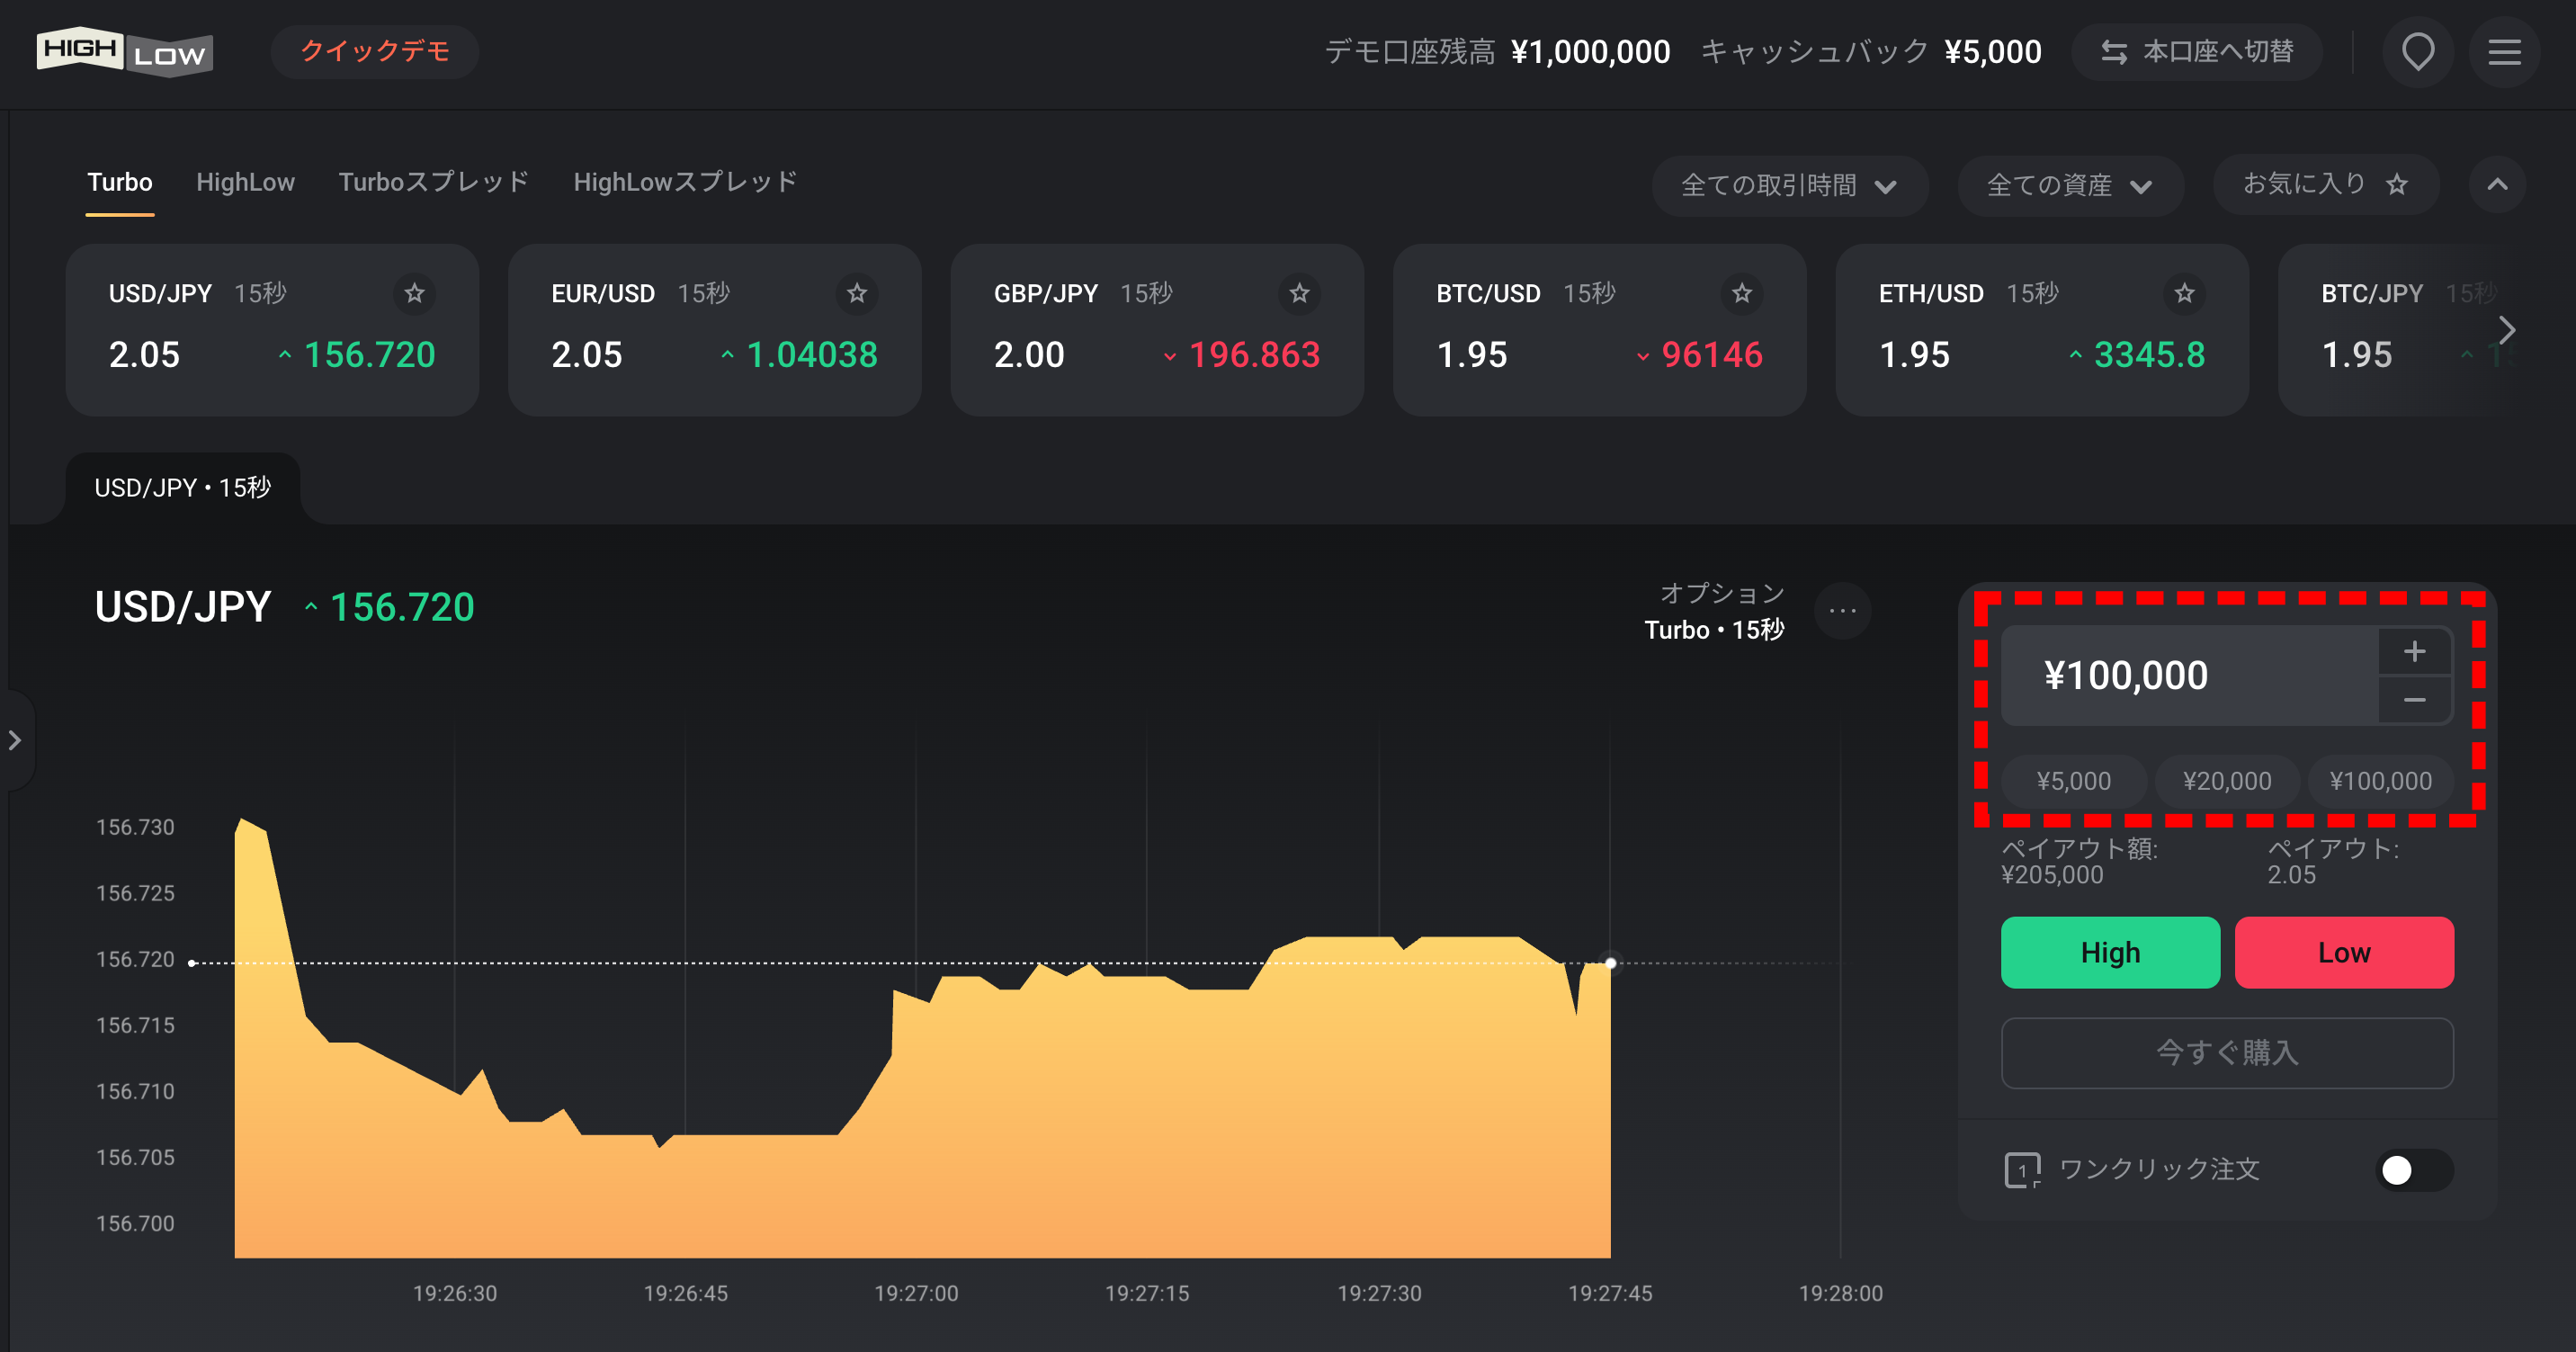This screenshot has height=1352, width=2576.
Task: Switch to HighLow tab
Action: click(x=246, y=181)
